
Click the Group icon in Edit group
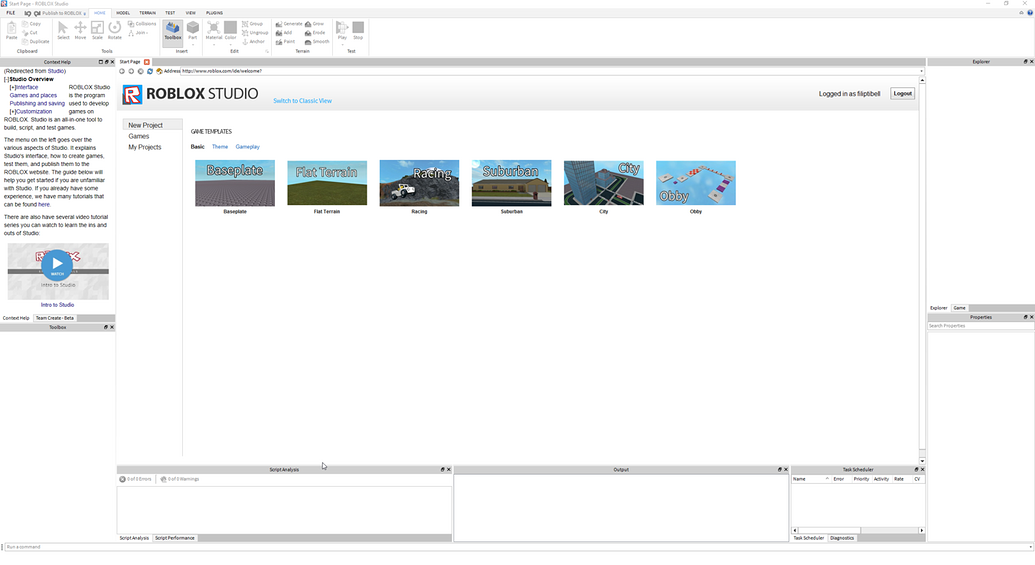click(252, 24)
